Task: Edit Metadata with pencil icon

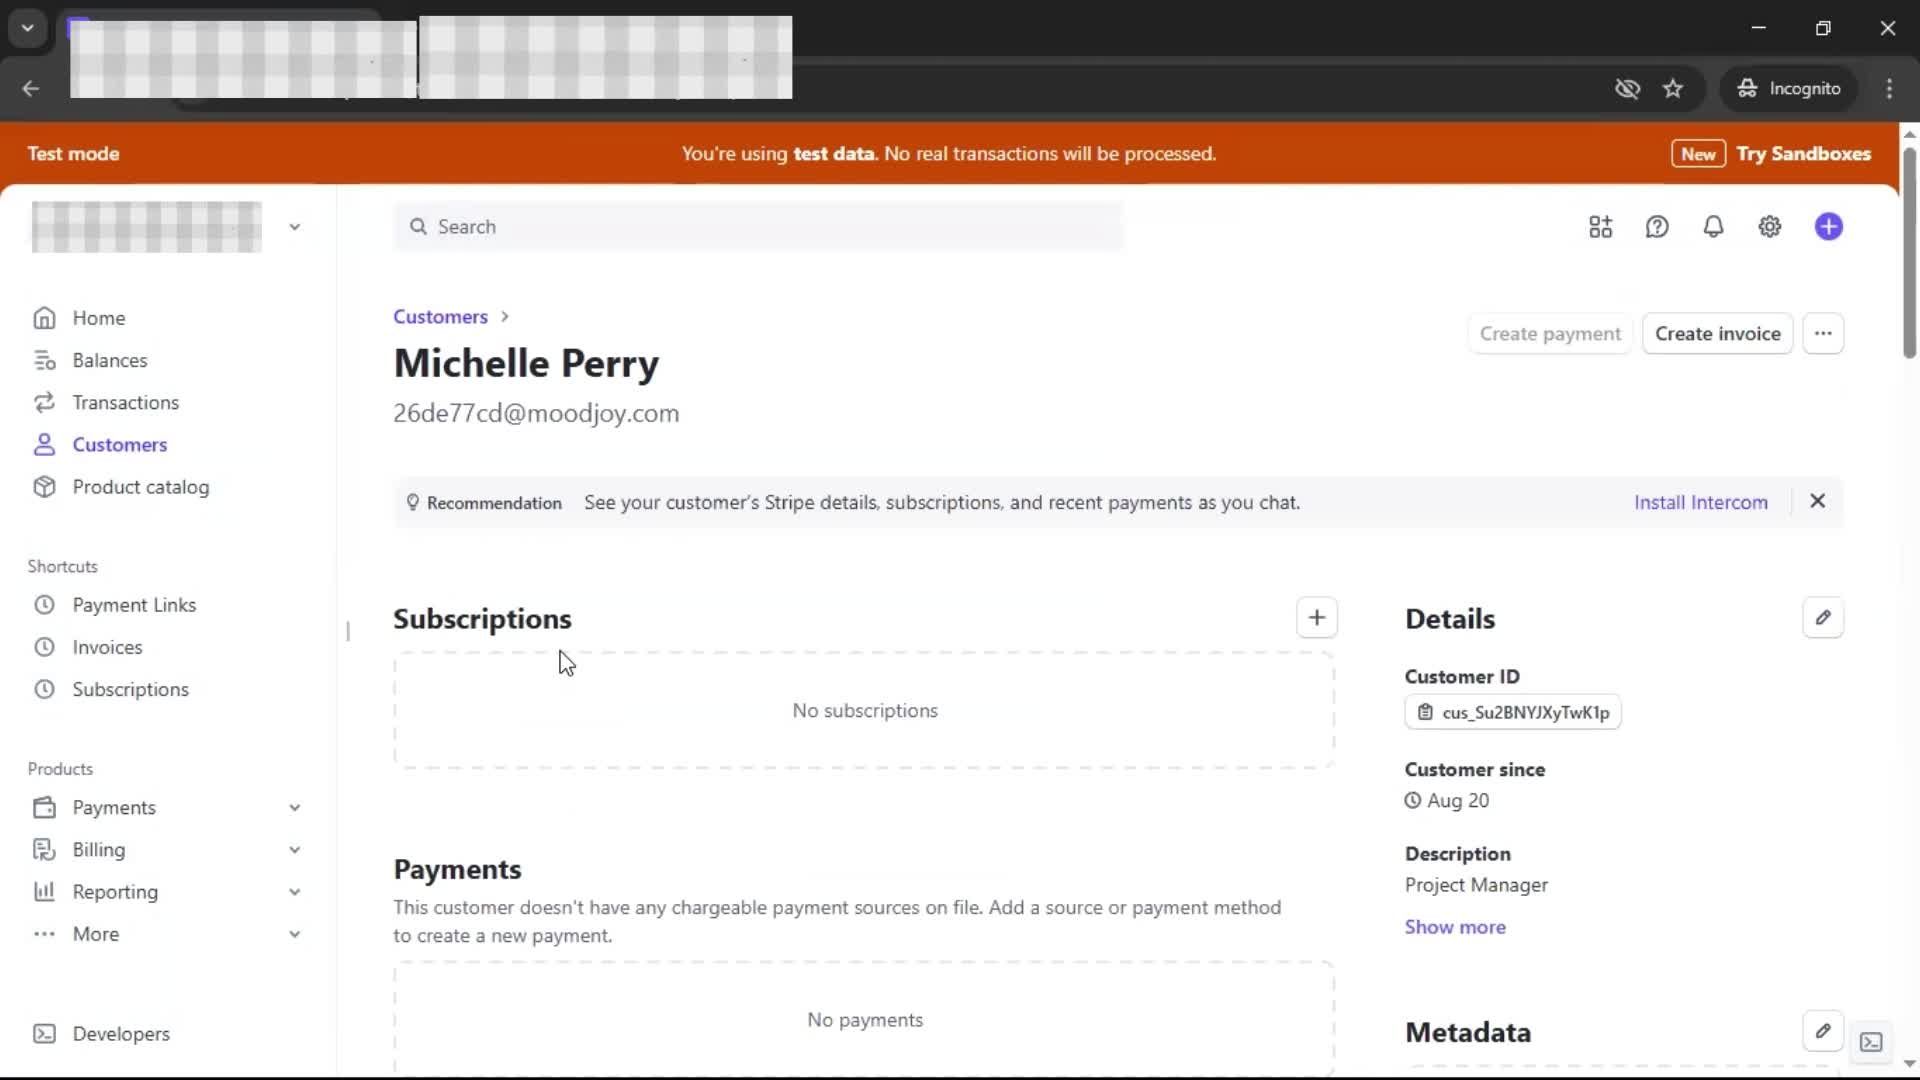Action: pos(1822,1031)
